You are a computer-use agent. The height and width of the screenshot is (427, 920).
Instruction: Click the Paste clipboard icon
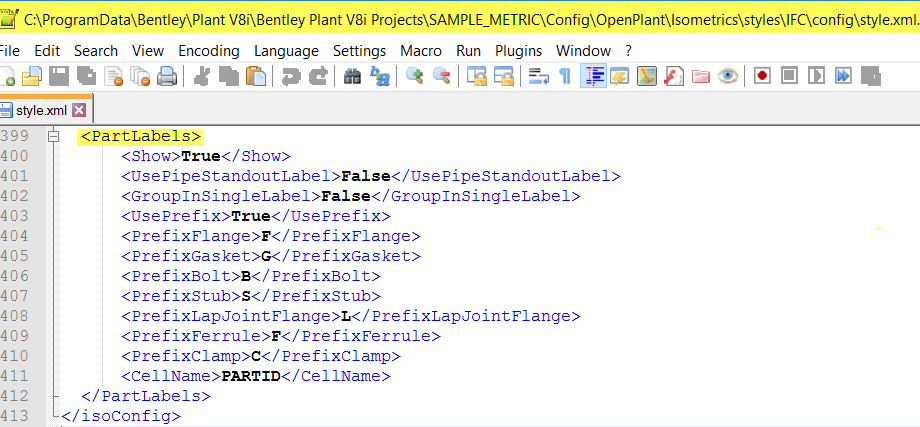click(256, 76)
